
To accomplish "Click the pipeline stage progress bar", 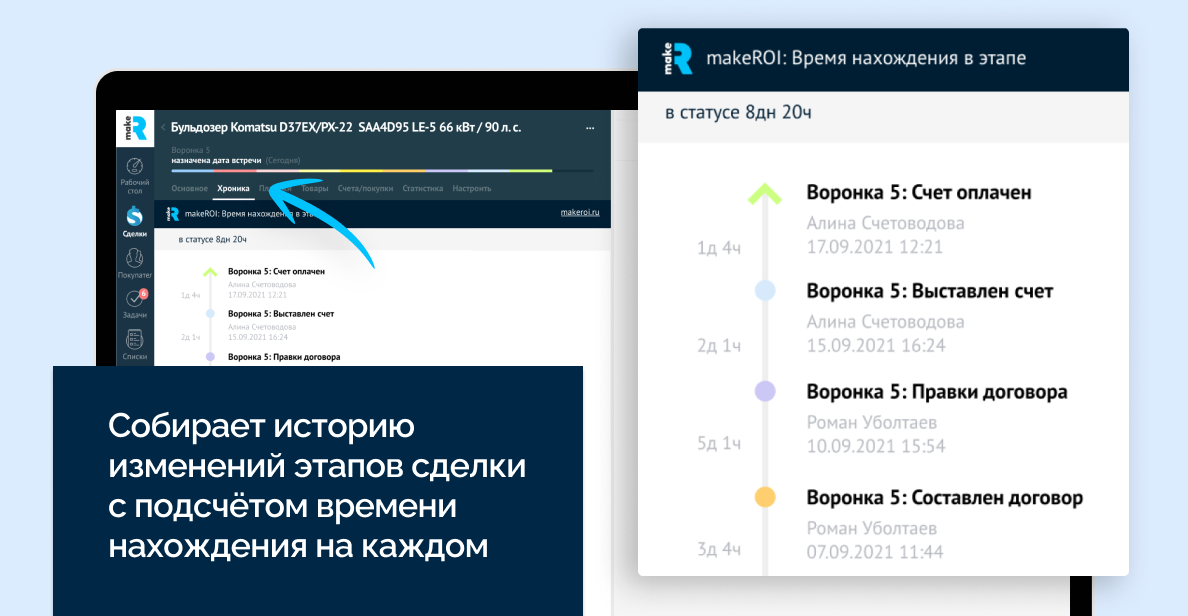I will tap(383, 170).
